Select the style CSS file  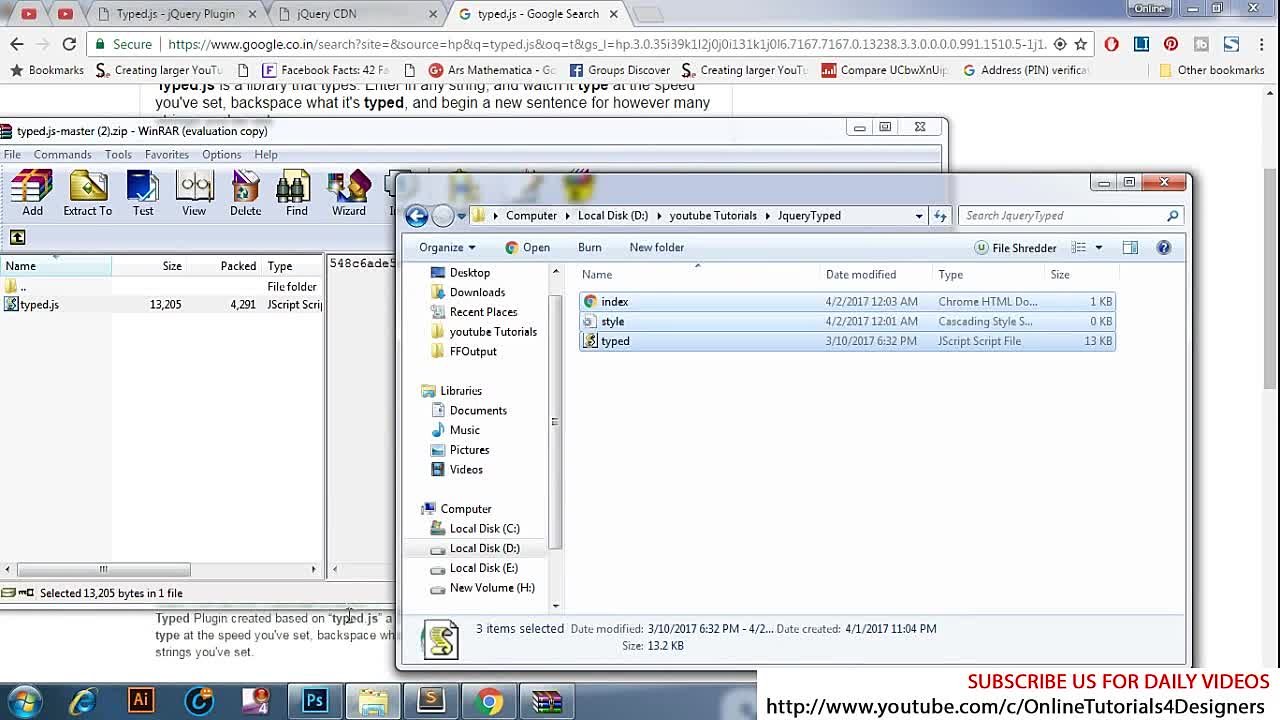847,321
